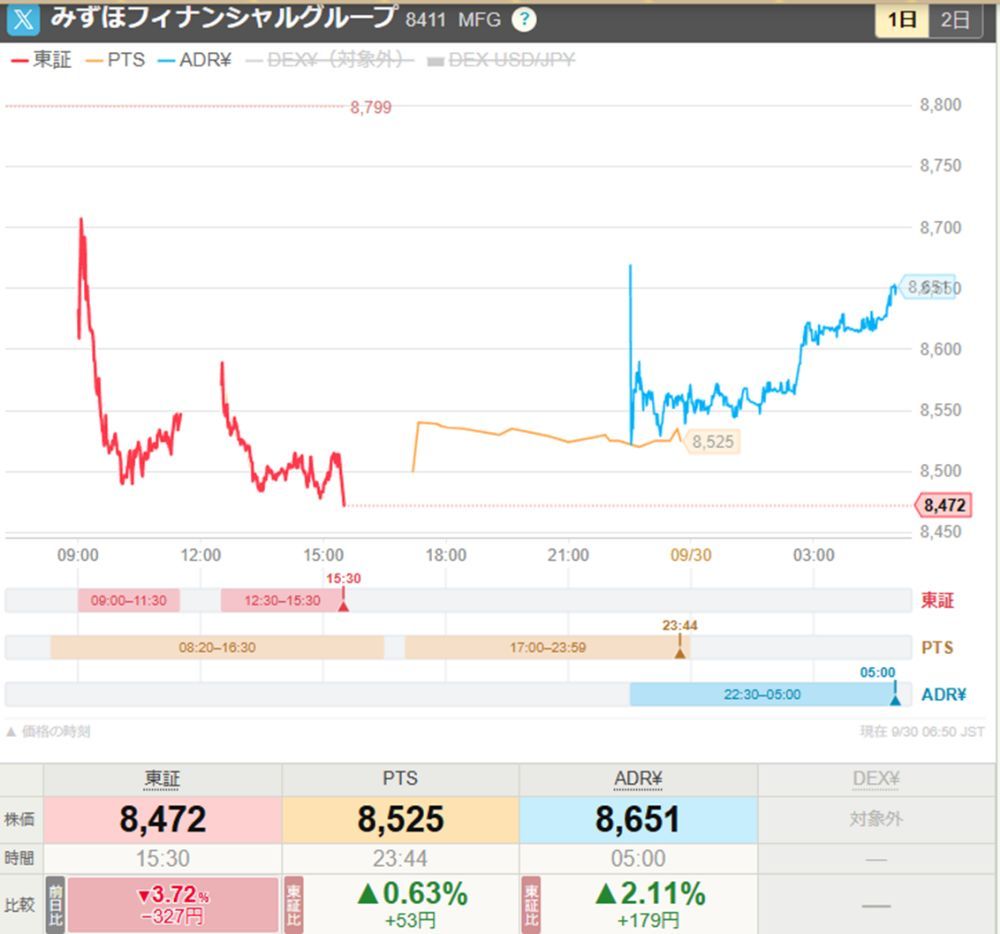Click the 8,651 ADR price callout
The height and width of the screenshot is (934, 1000).
[929, 287]
